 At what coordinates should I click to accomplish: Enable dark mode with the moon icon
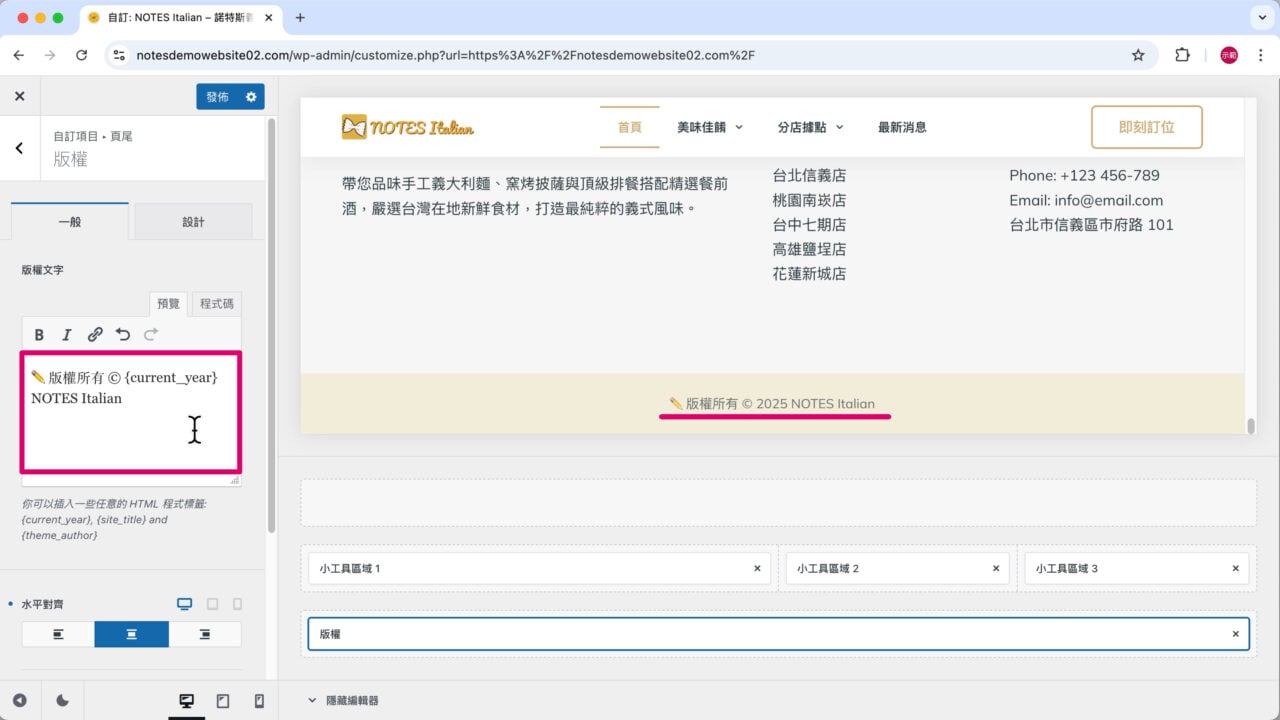62,700
